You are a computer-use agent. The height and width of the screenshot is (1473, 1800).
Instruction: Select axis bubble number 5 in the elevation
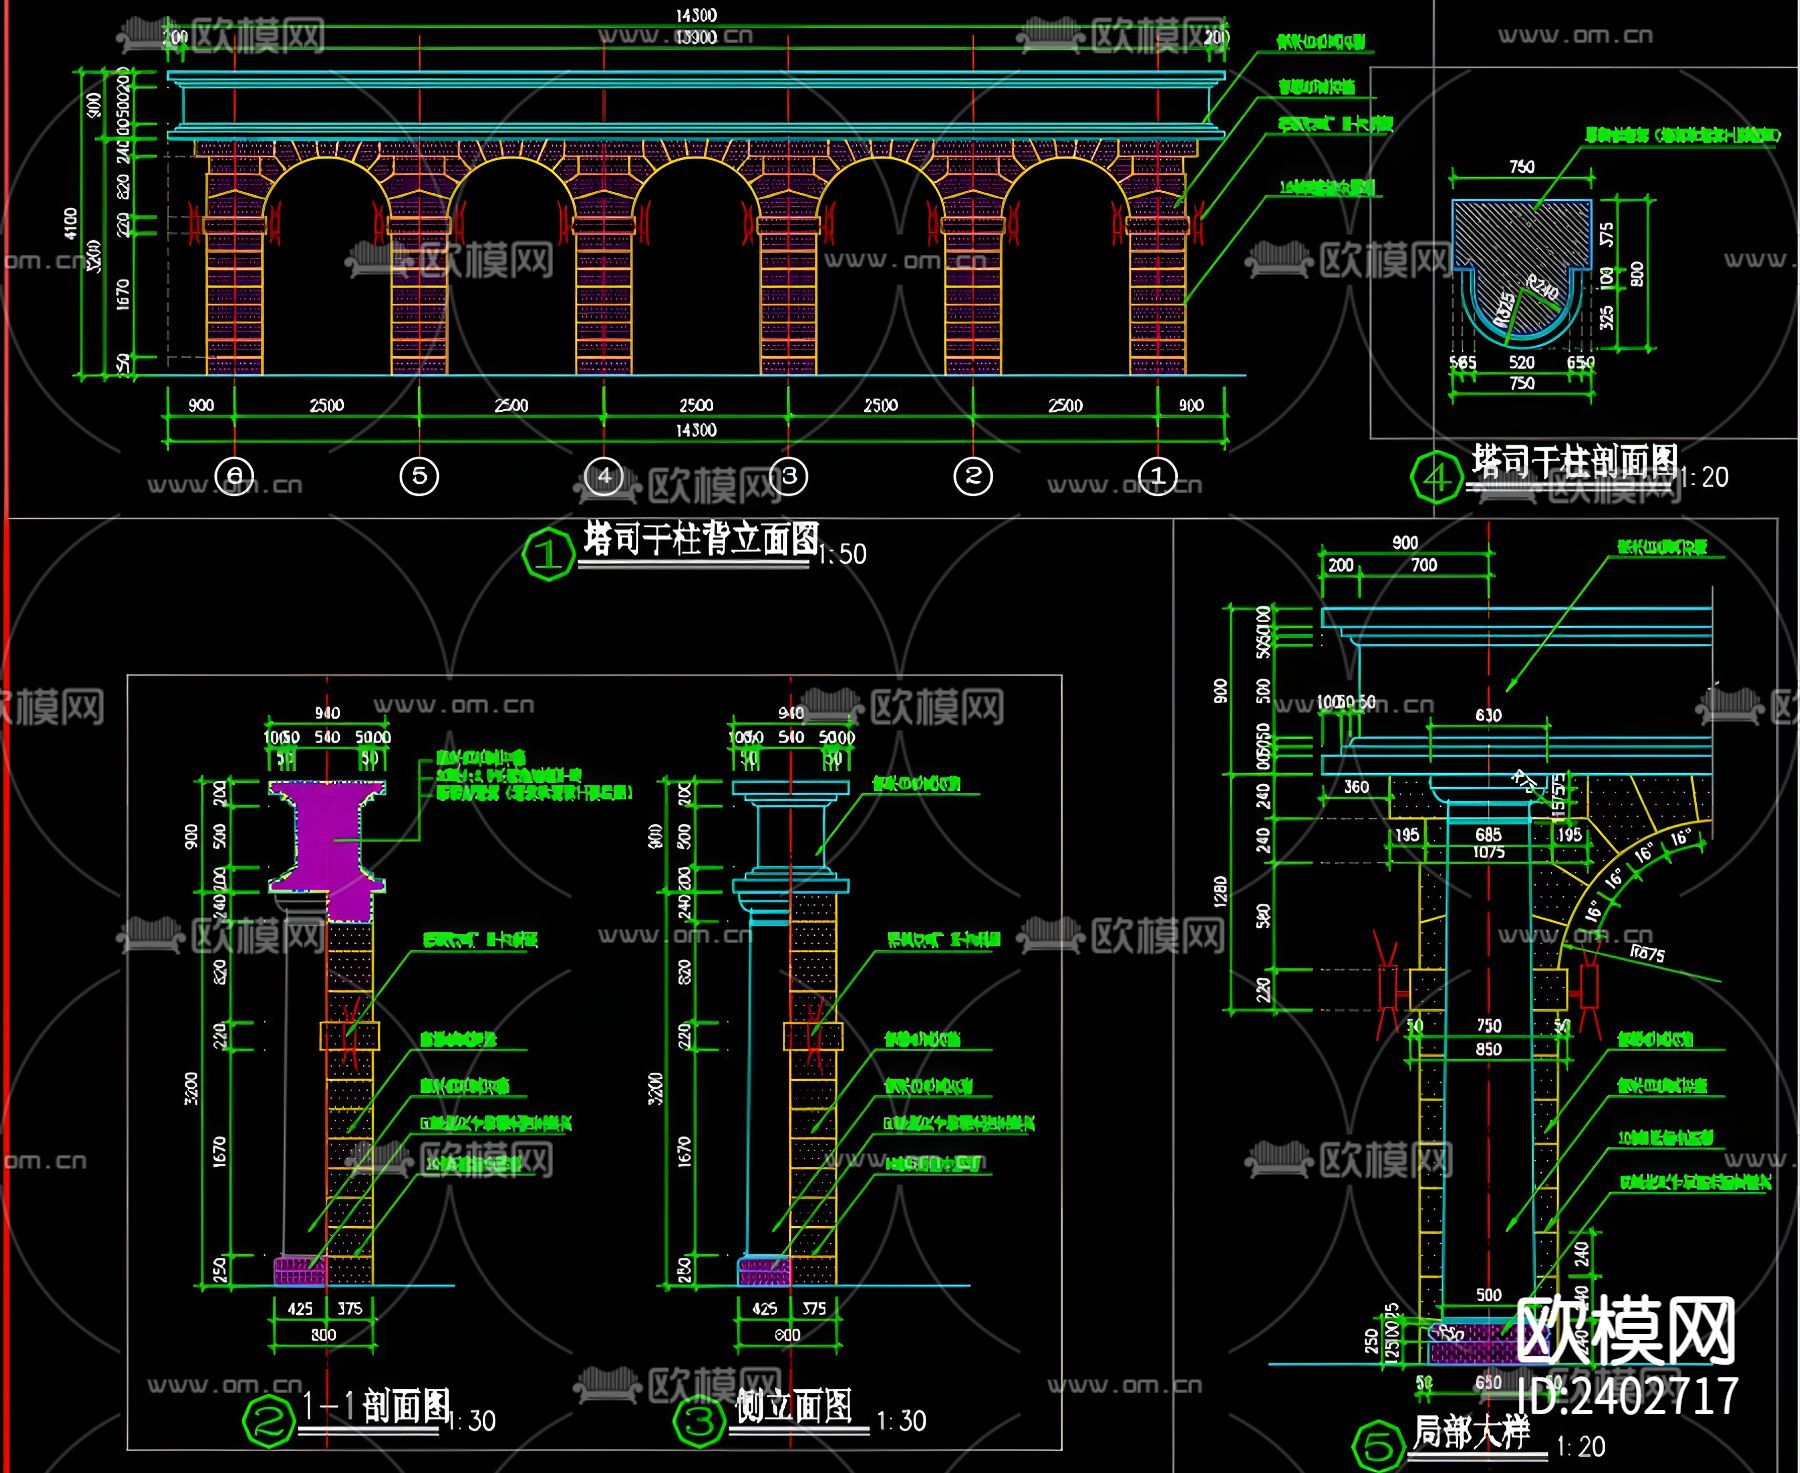(x=419, y=476)
